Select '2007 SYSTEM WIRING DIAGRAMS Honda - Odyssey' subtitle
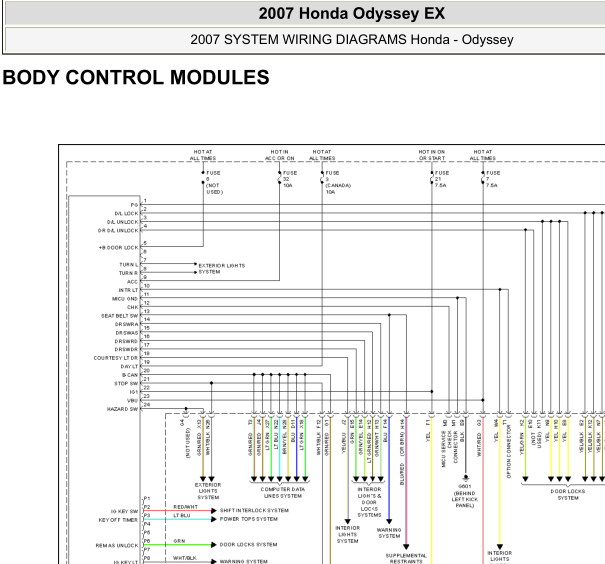Screen dimensions: 605x564 pyautogui.click(x=352, y=40)
